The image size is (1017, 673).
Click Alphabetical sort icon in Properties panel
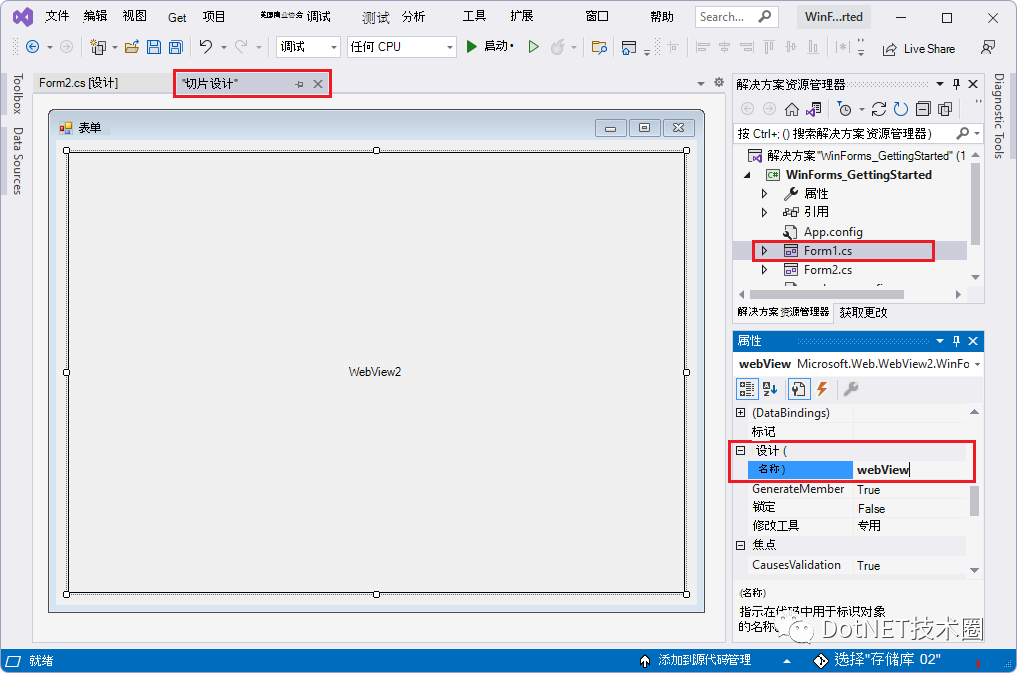click(770, 389)
